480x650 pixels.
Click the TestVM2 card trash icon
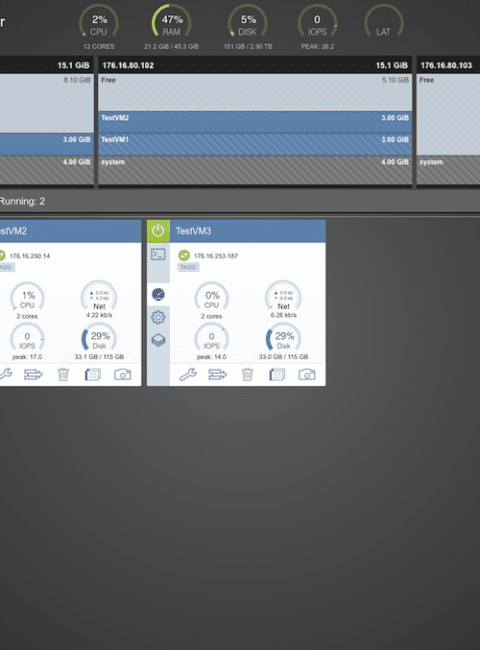point(63,375)
